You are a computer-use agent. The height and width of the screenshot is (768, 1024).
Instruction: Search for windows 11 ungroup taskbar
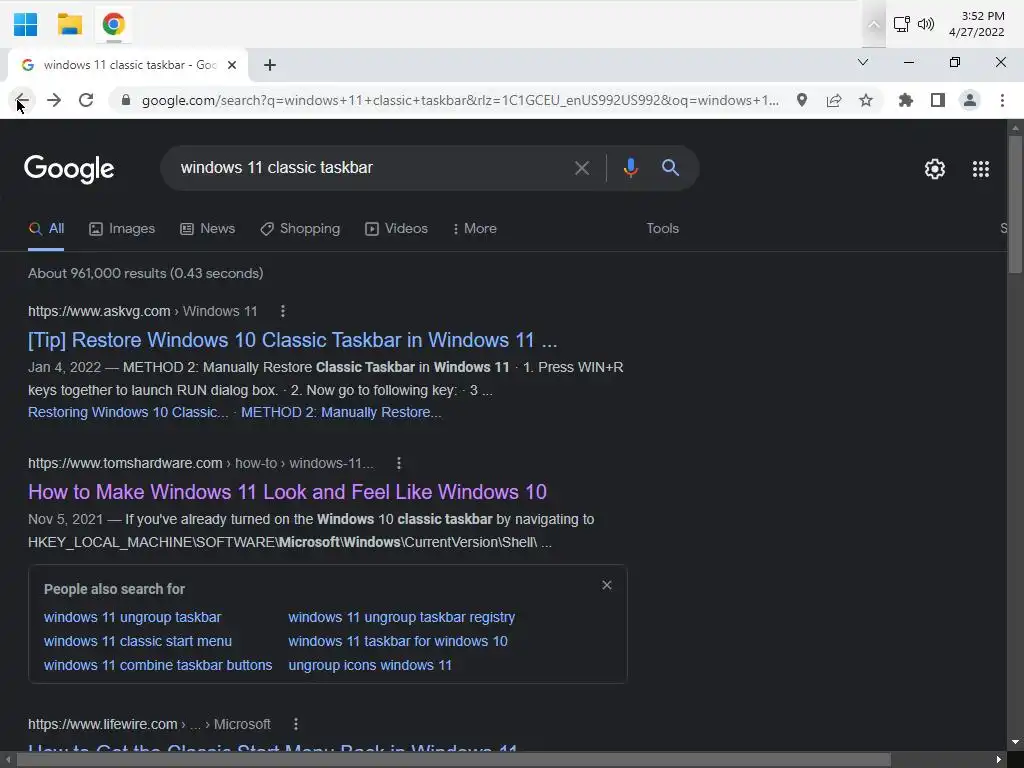[x=133, y=617]
